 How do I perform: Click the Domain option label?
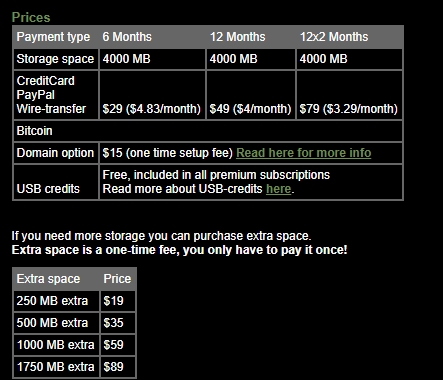click(56, 153)
